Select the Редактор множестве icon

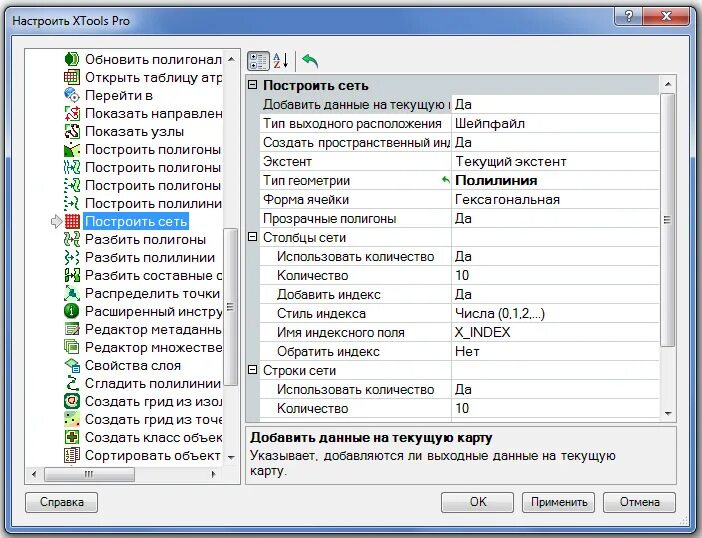pyautogui.click(x=72, y=347)
